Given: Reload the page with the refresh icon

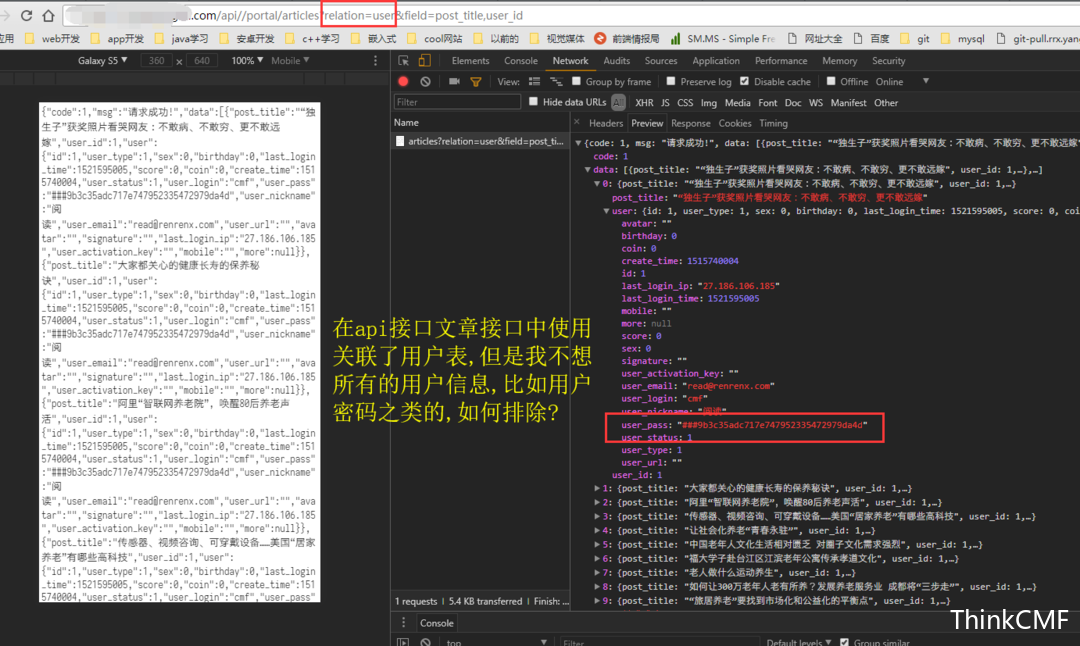Looking at the screenshot, I should click(x=26, y=15).
